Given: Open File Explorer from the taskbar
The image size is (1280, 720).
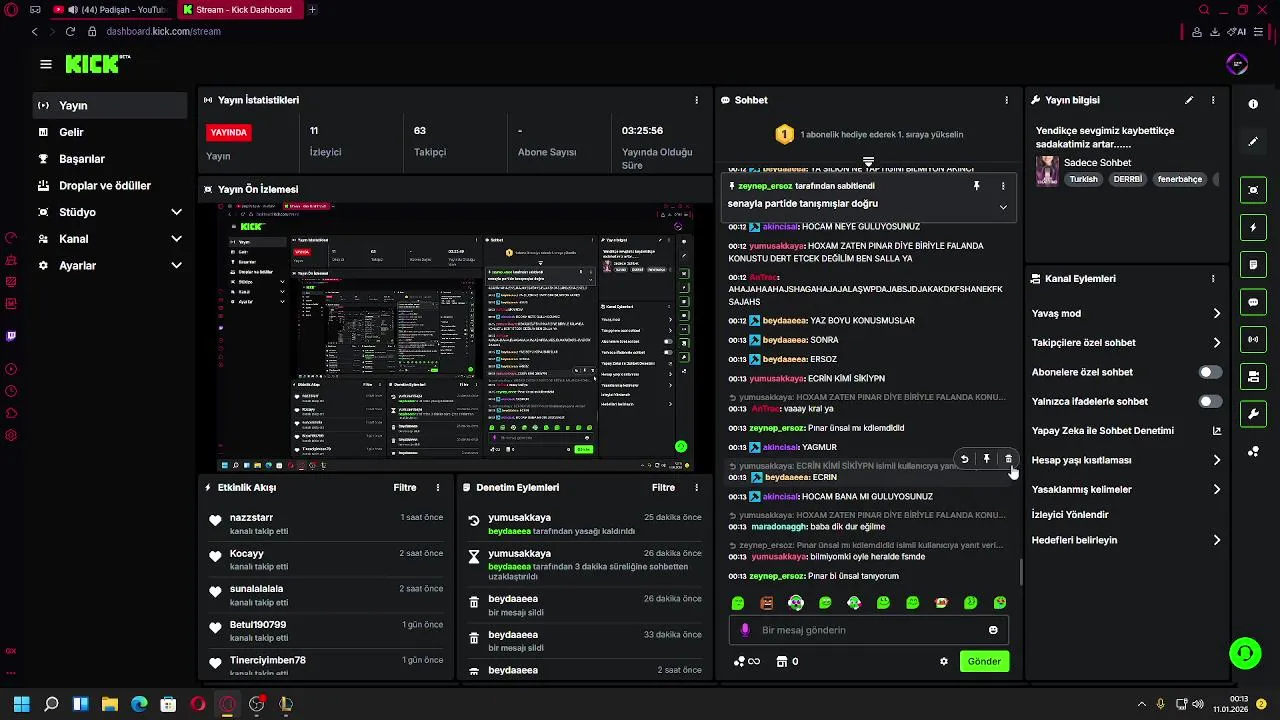Looking at the screenshot, I should 110,704.
